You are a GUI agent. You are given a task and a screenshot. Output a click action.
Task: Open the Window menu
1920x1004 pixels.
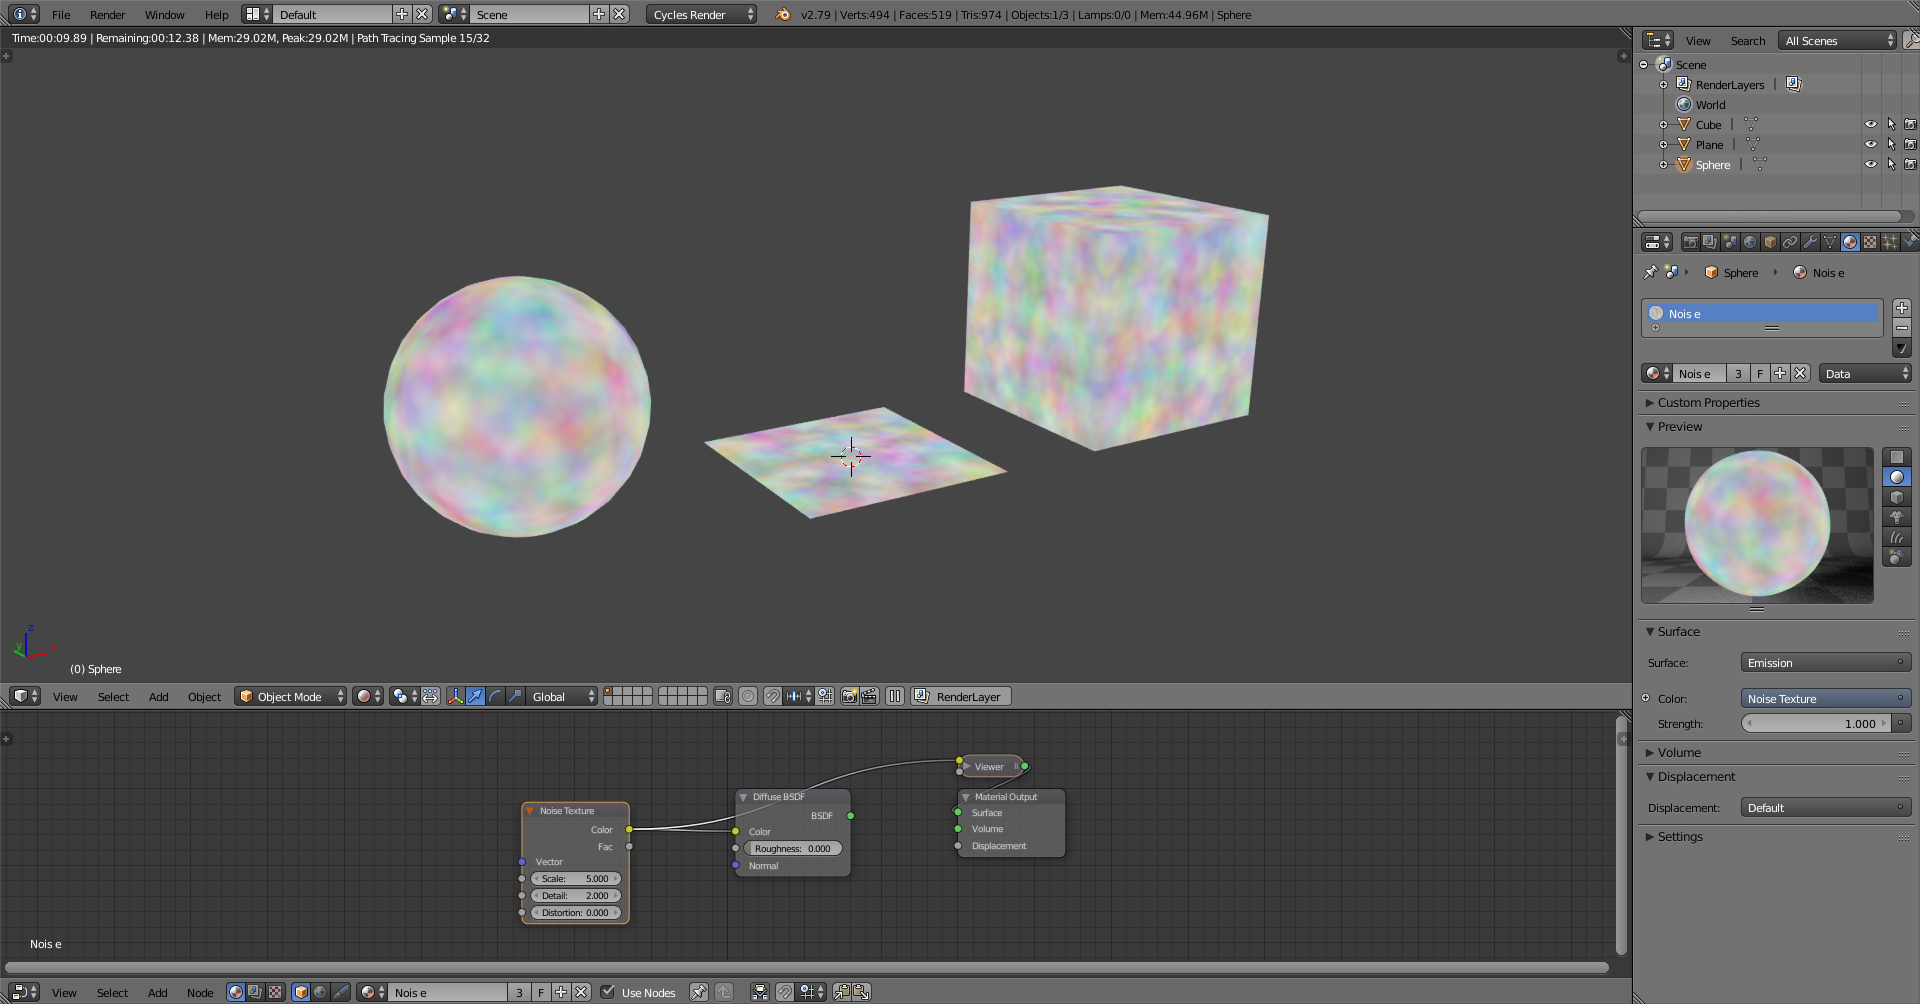[164, 14]
